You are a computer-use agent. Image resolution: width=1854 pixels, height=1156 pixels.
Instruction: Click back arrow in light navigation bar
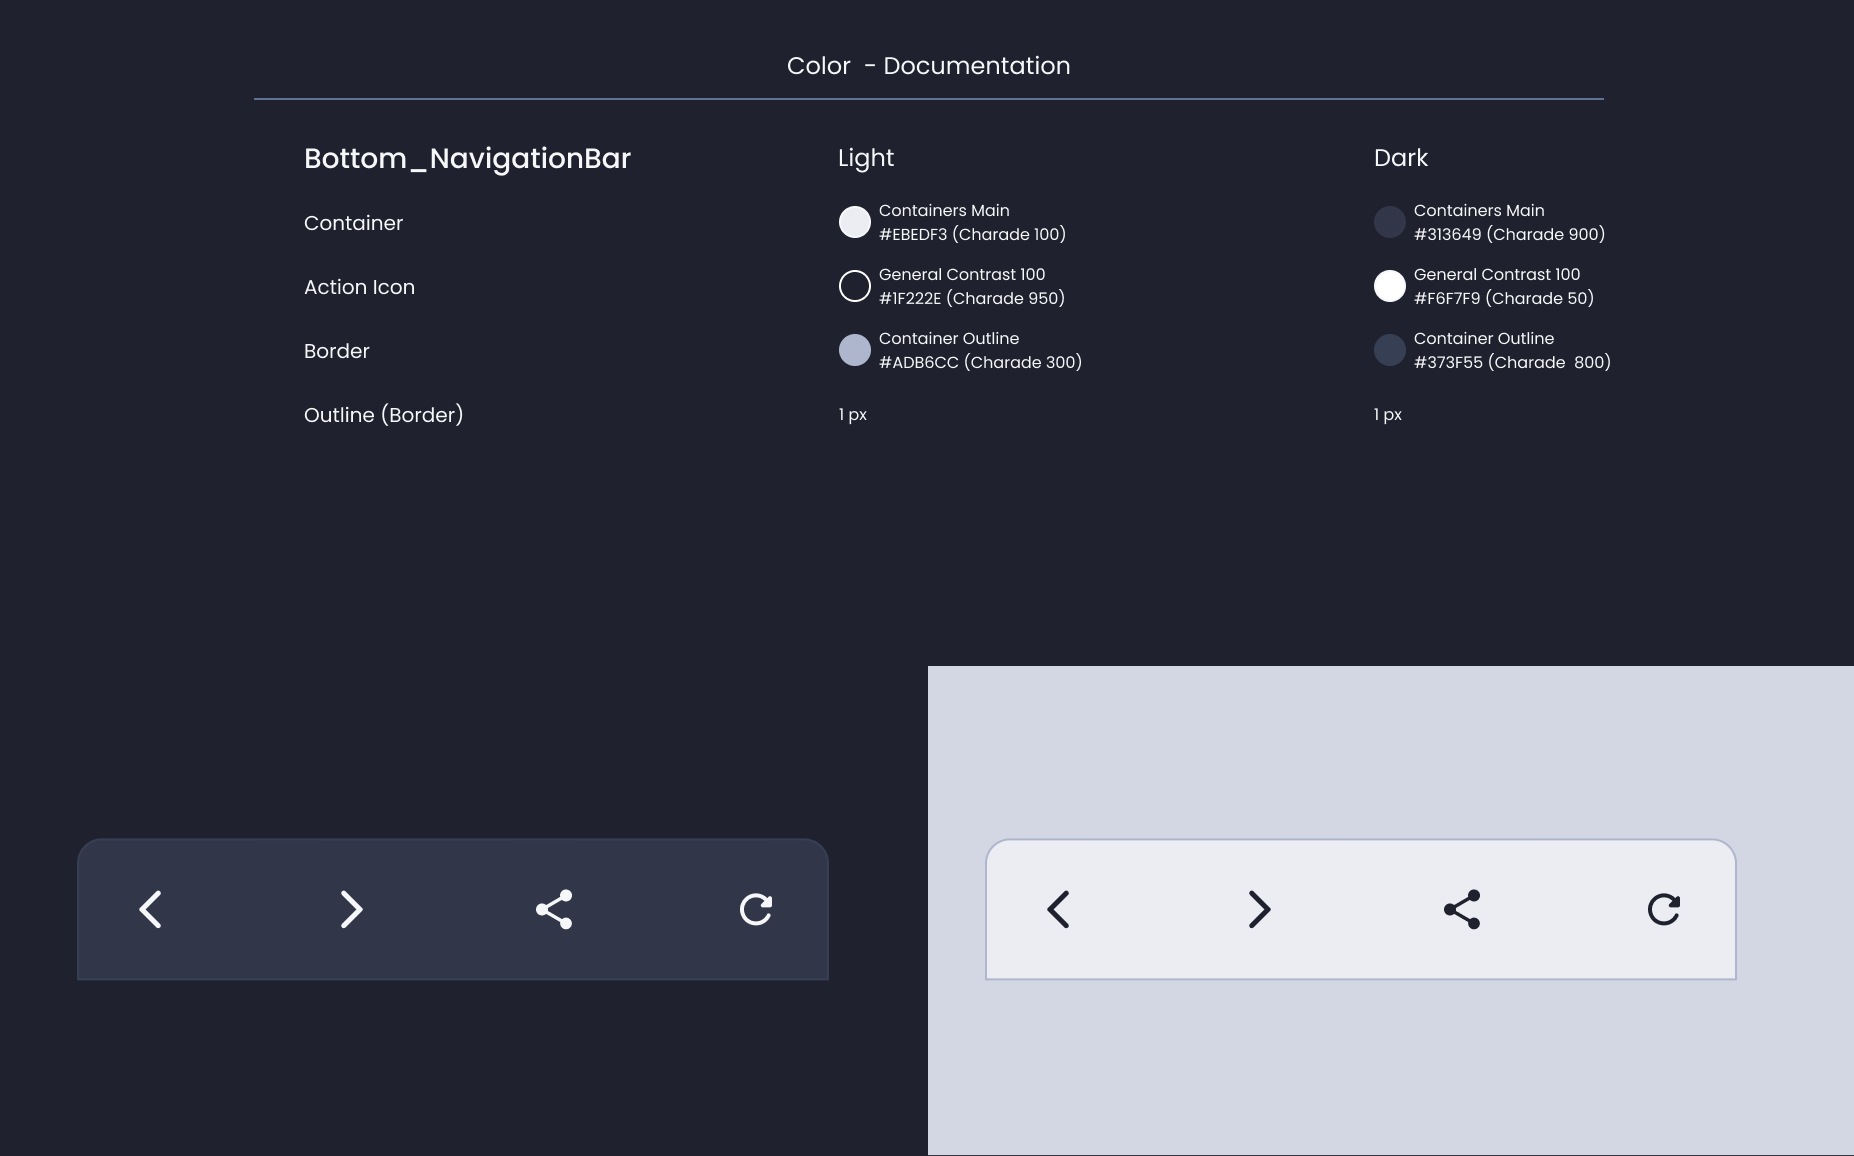(1059, 910)
